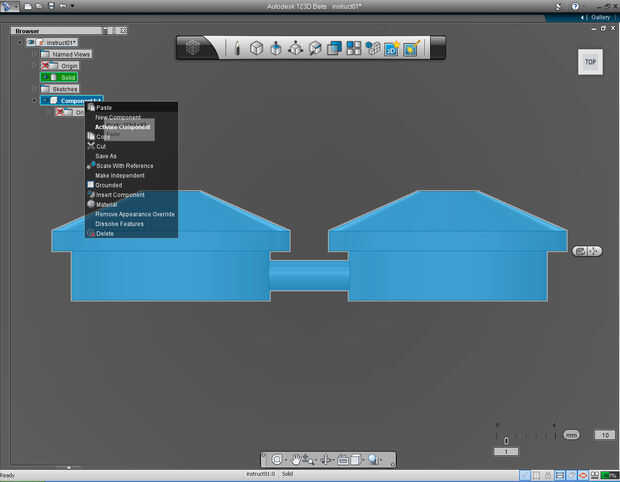Open the grouping cubes with sphere tool
This screenshot has height=482, width=620.
point(372,49)
